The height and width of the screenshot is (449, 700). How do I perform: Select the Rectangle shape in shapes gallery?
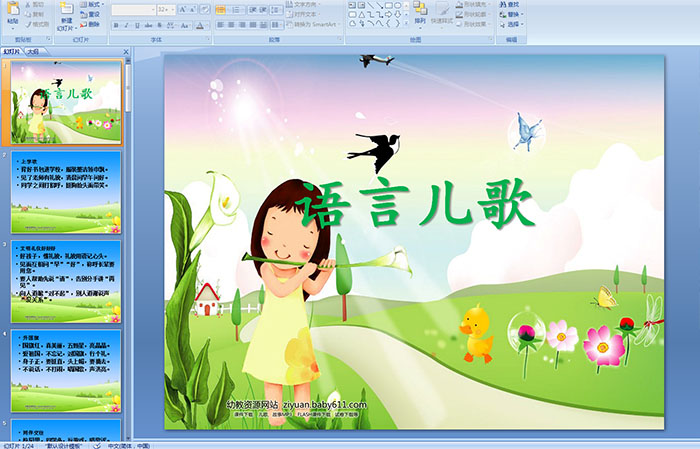click(x=389, y=5)
